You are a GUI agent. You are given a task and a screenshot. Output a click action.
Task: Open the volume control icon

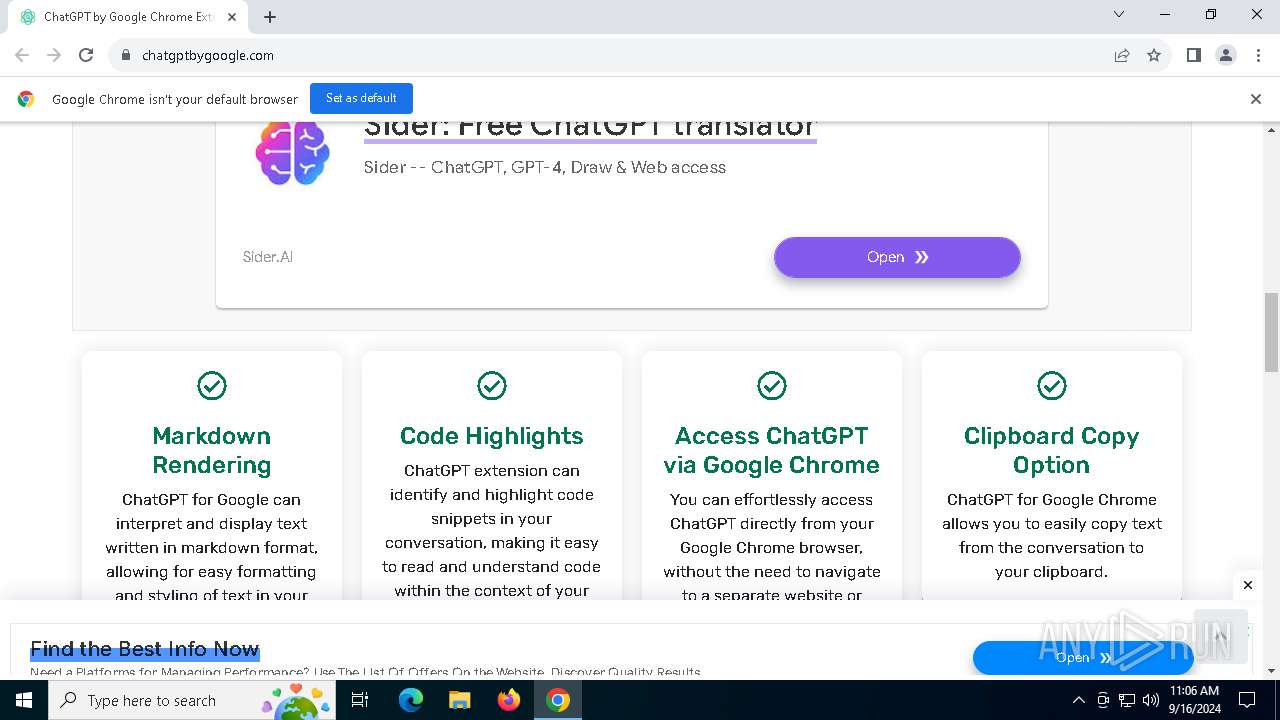1151,700
